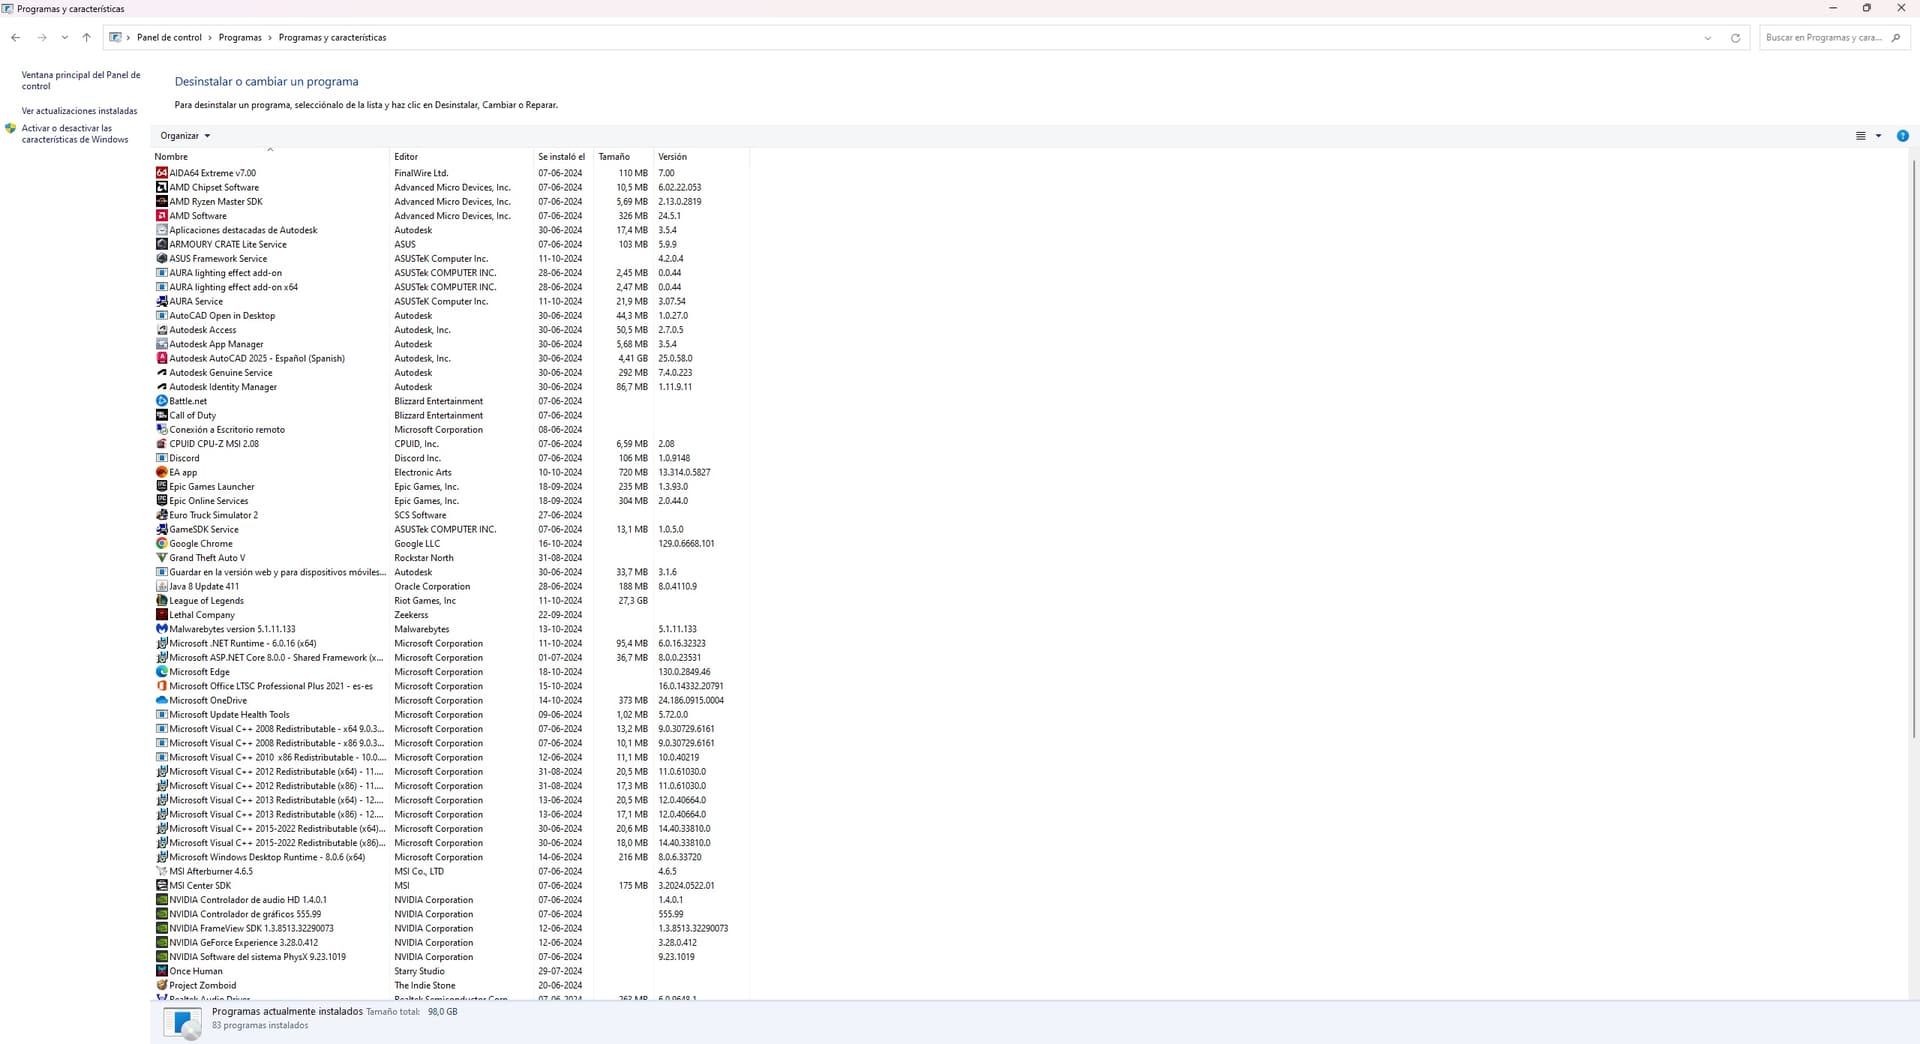This screenshot has width=1920, height=1044.
Task: Click the Discord program icon
Action: (x=162, y=458)
